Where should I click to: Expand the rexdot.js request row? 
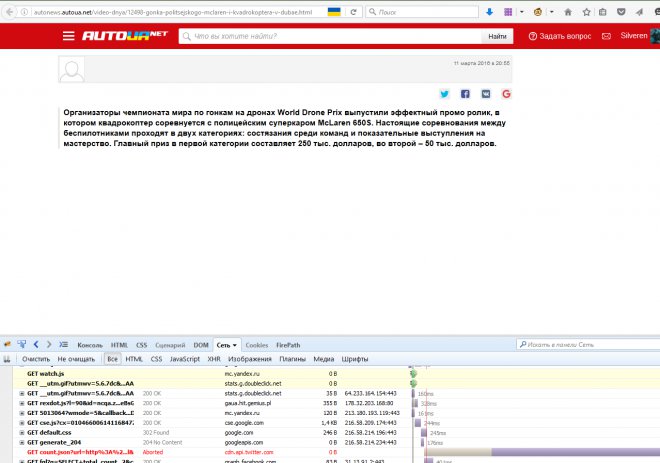(x=22, y=403)
